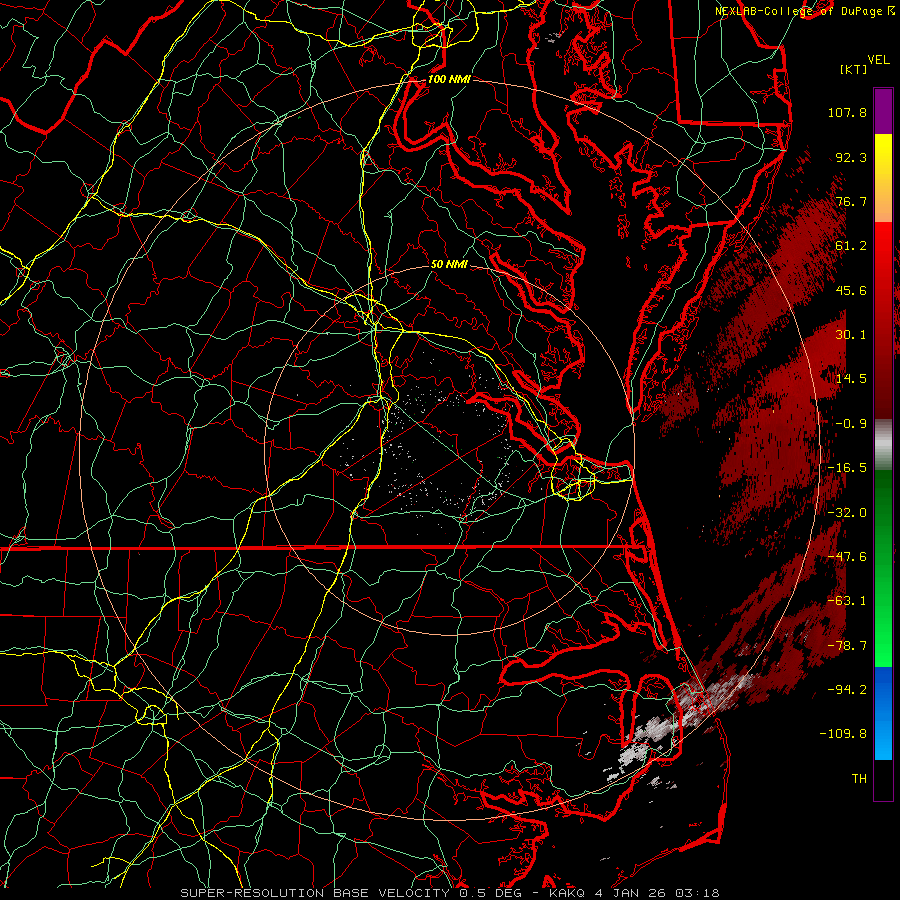Click the 61.2 scale value
900x900 pixels.
coord(851,246)
